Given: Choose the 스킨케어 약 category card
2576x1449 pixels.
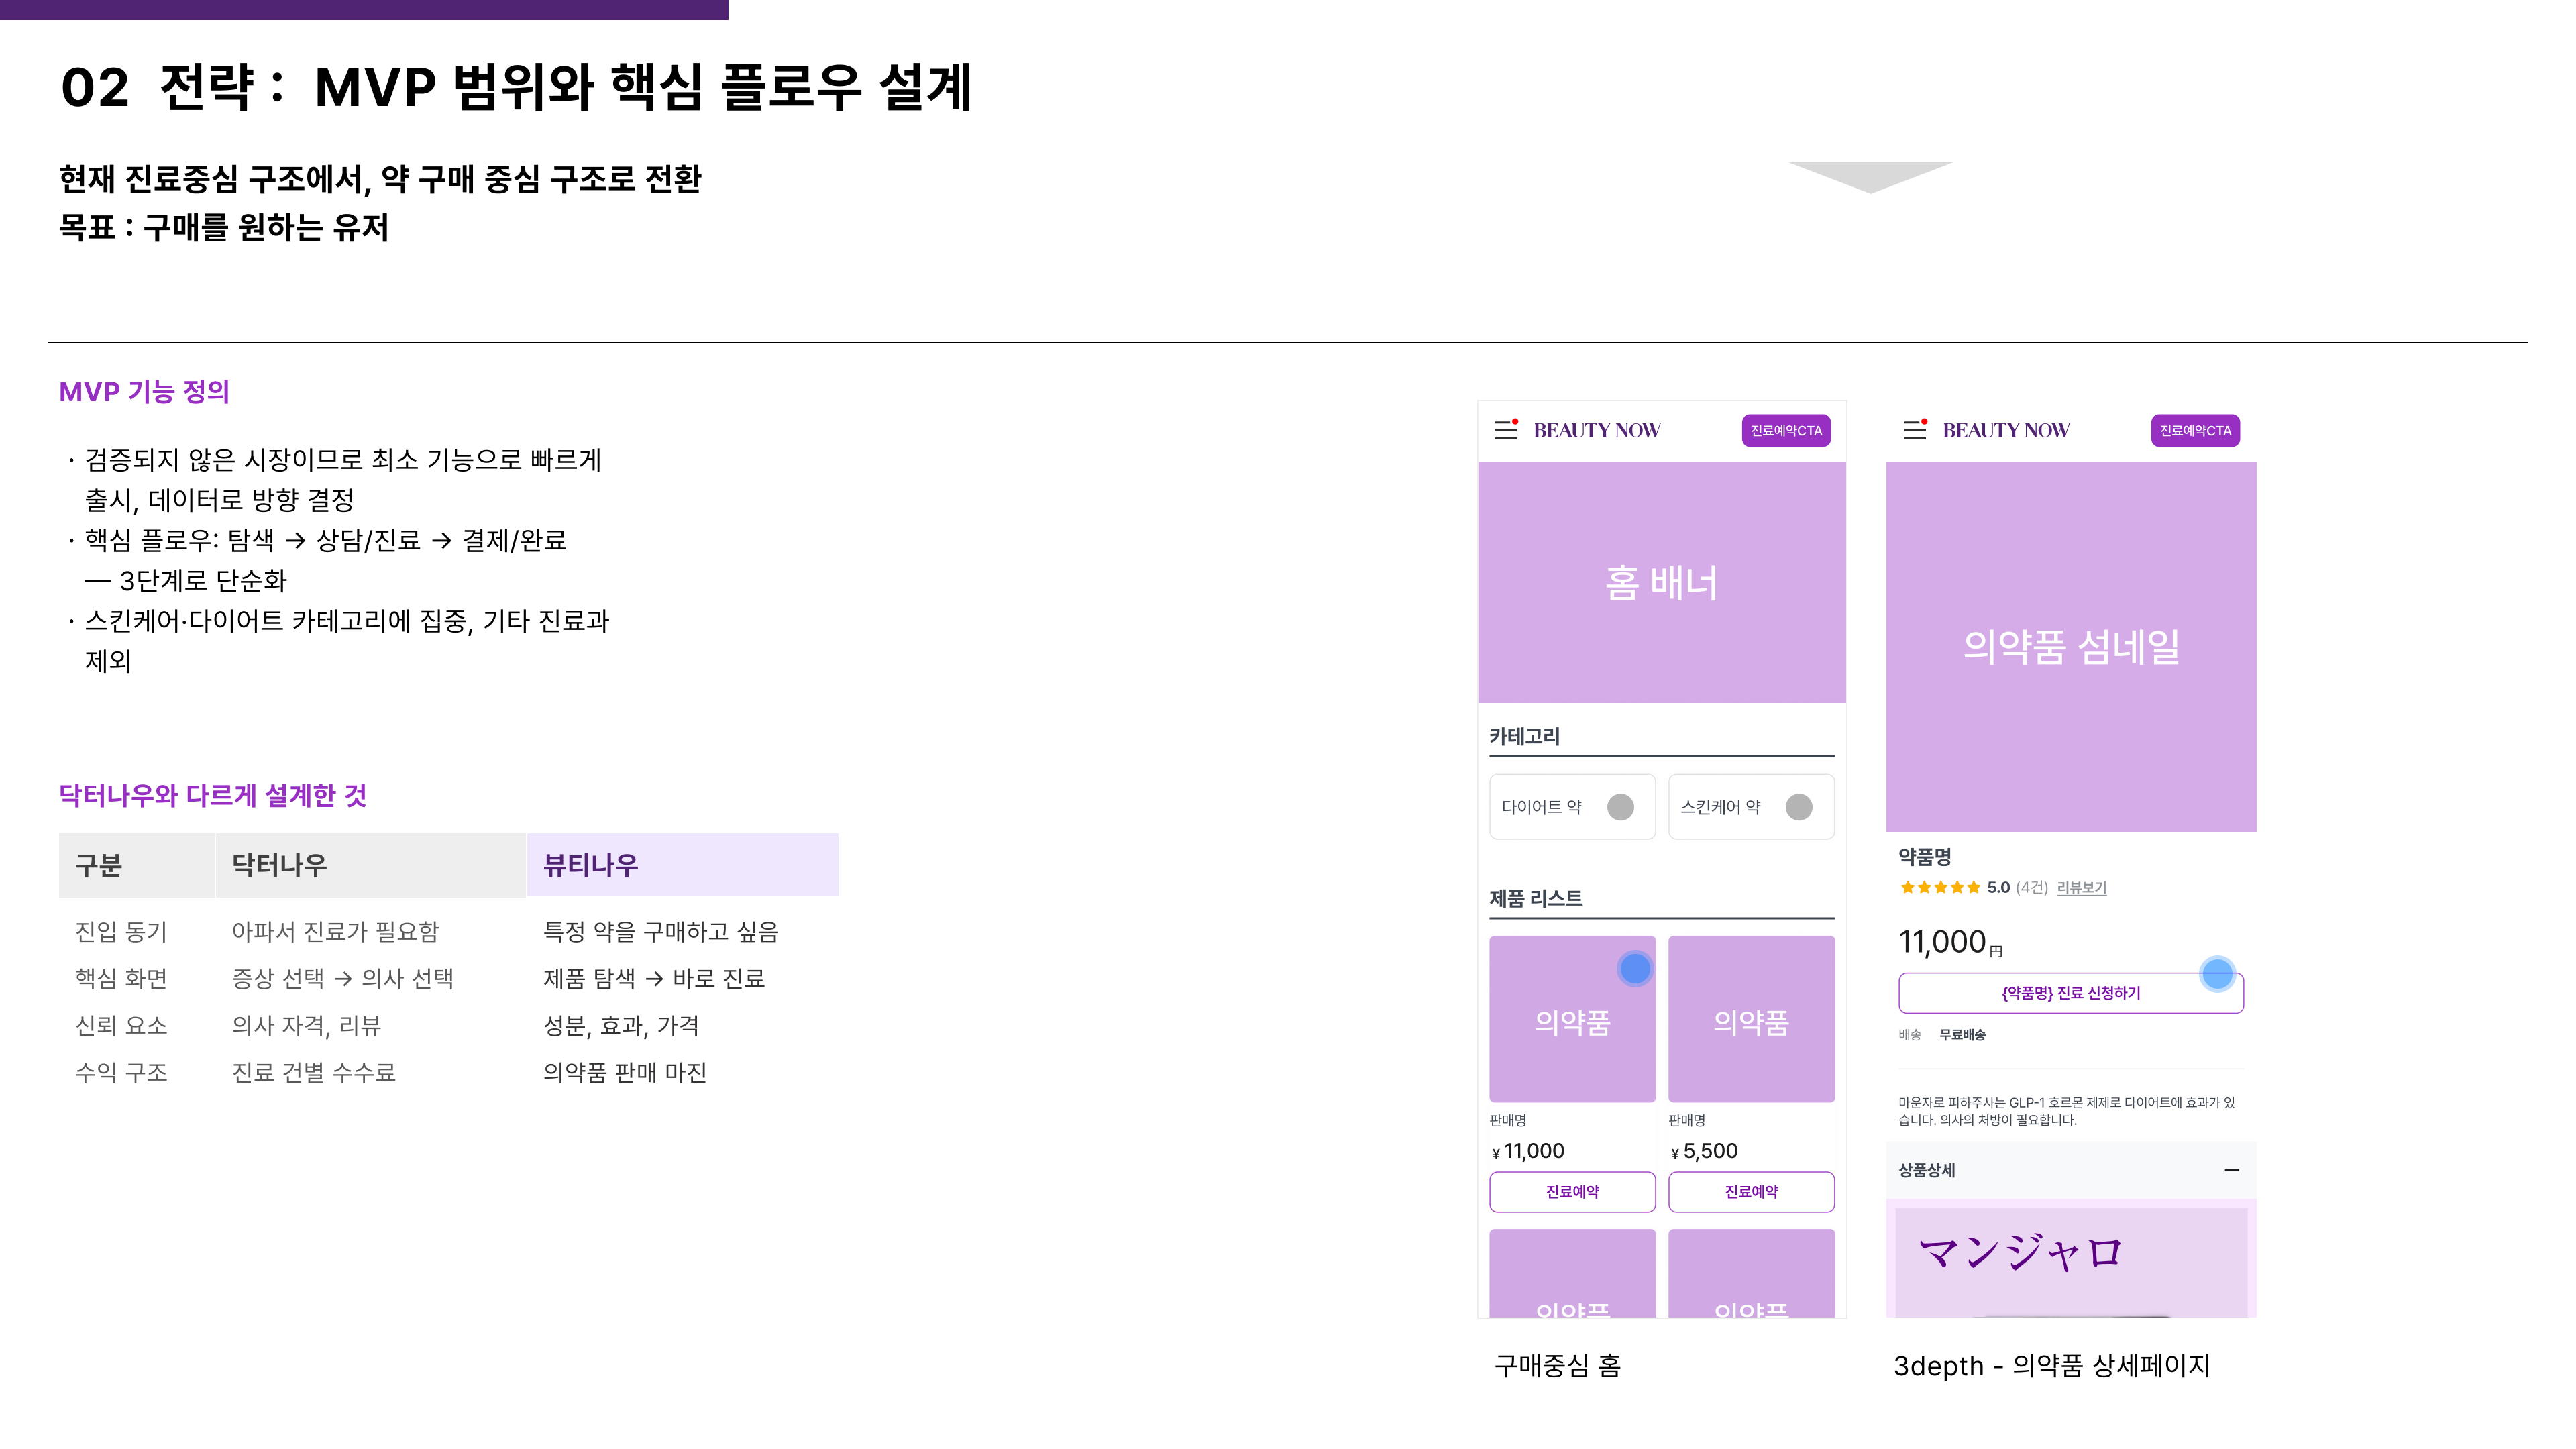Looking at the screenshot, I should [x=1751, y=807].
